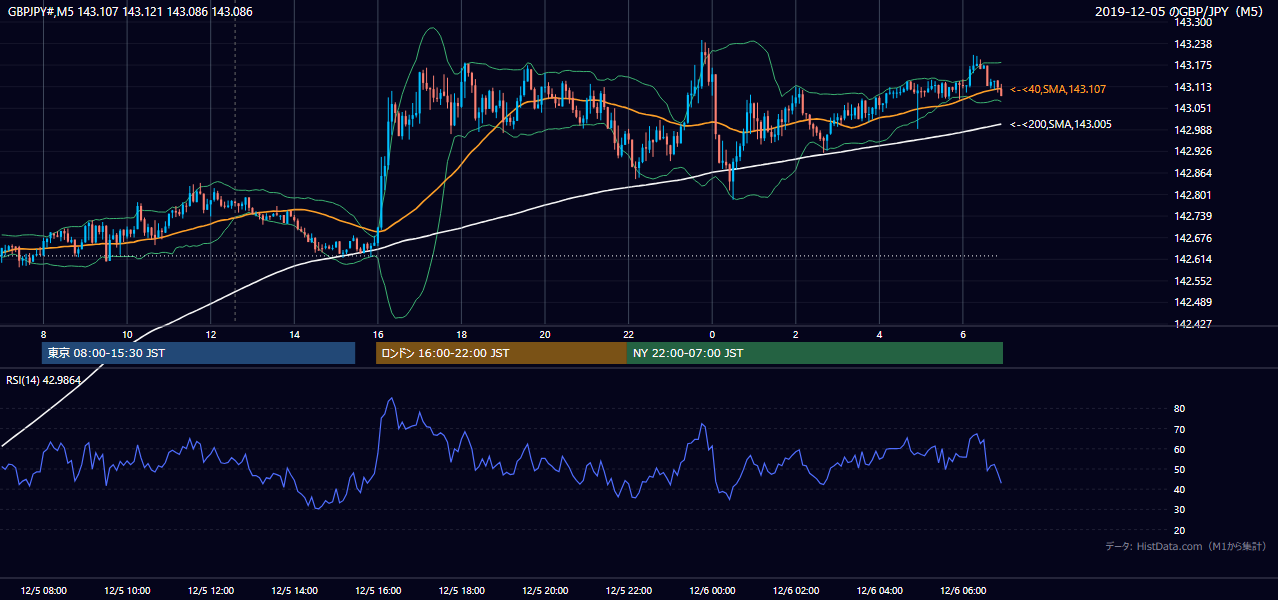This screenshot has height=600, width=1278.
Task: Click price axis value 142.427
Action: (1193, 325)
